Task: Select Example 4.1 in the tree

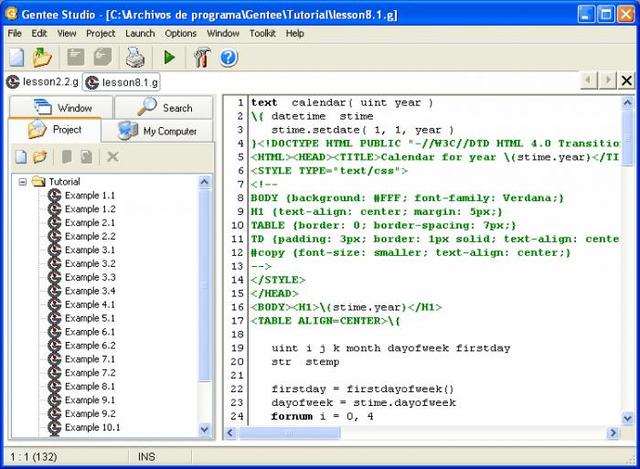Action: pyautogui.click(x=90, y=305)
